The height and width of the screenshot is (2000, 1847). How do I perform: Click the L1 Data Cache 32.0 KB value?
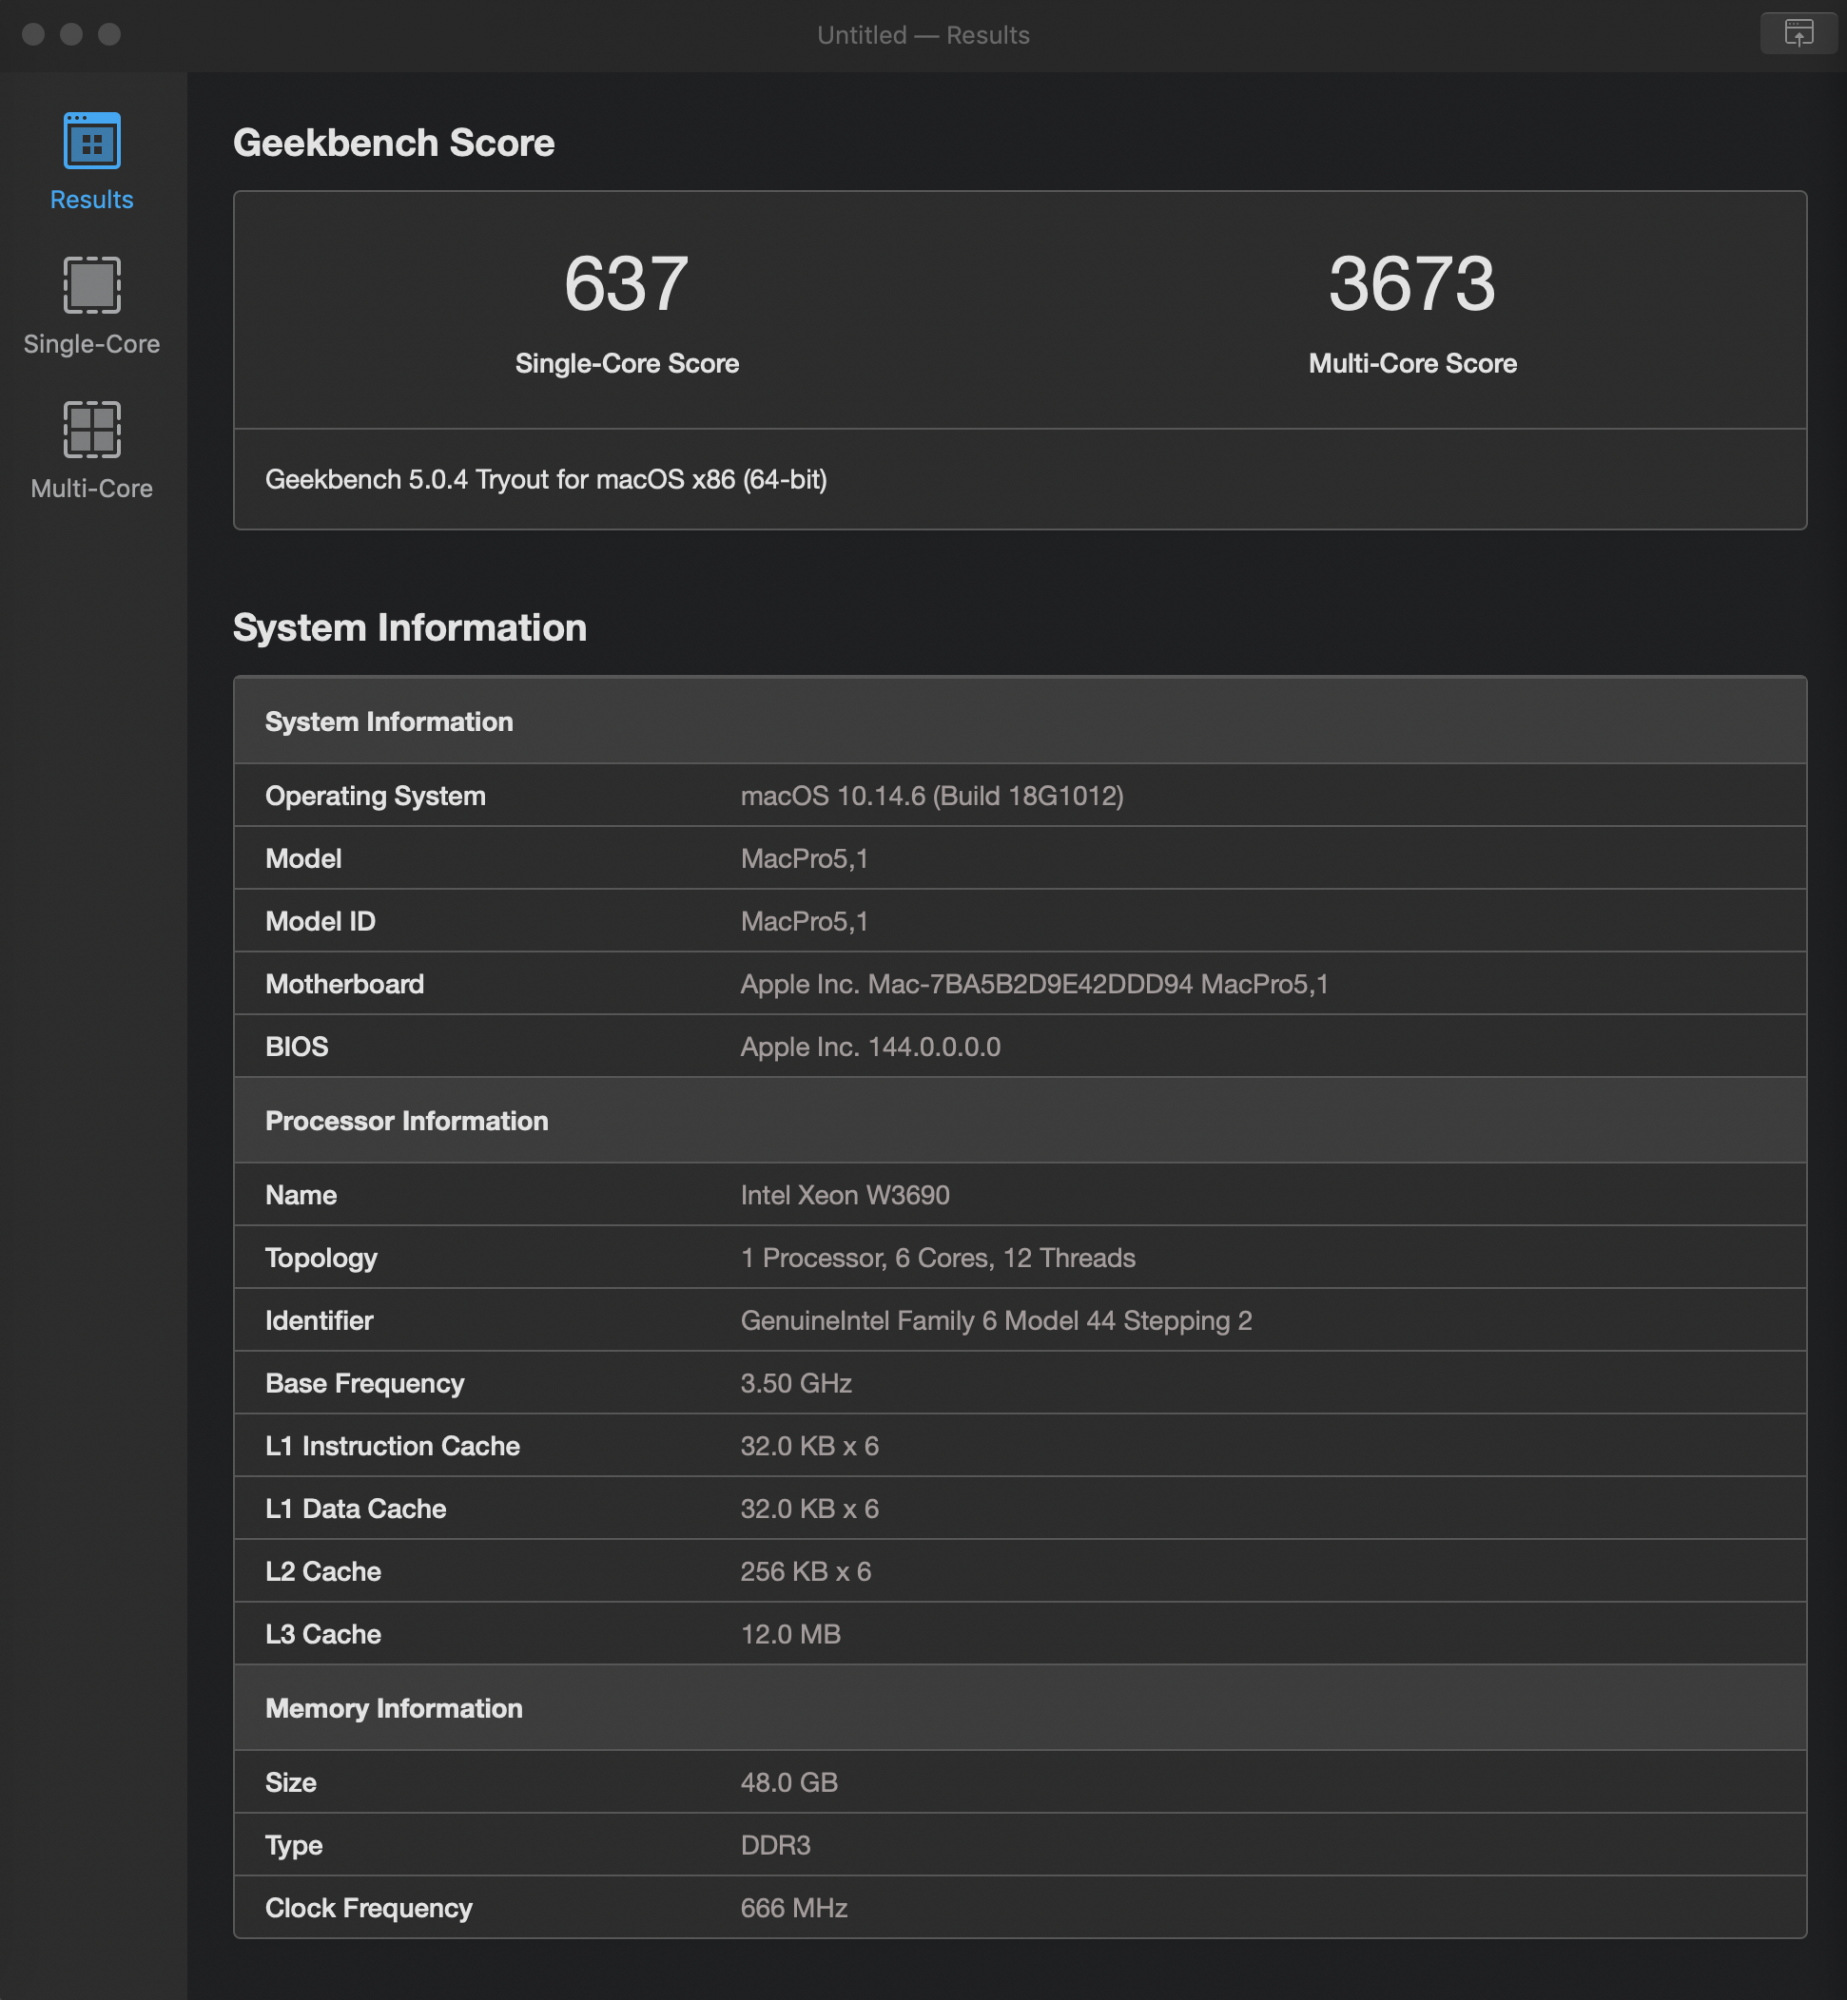point(809,1509)
